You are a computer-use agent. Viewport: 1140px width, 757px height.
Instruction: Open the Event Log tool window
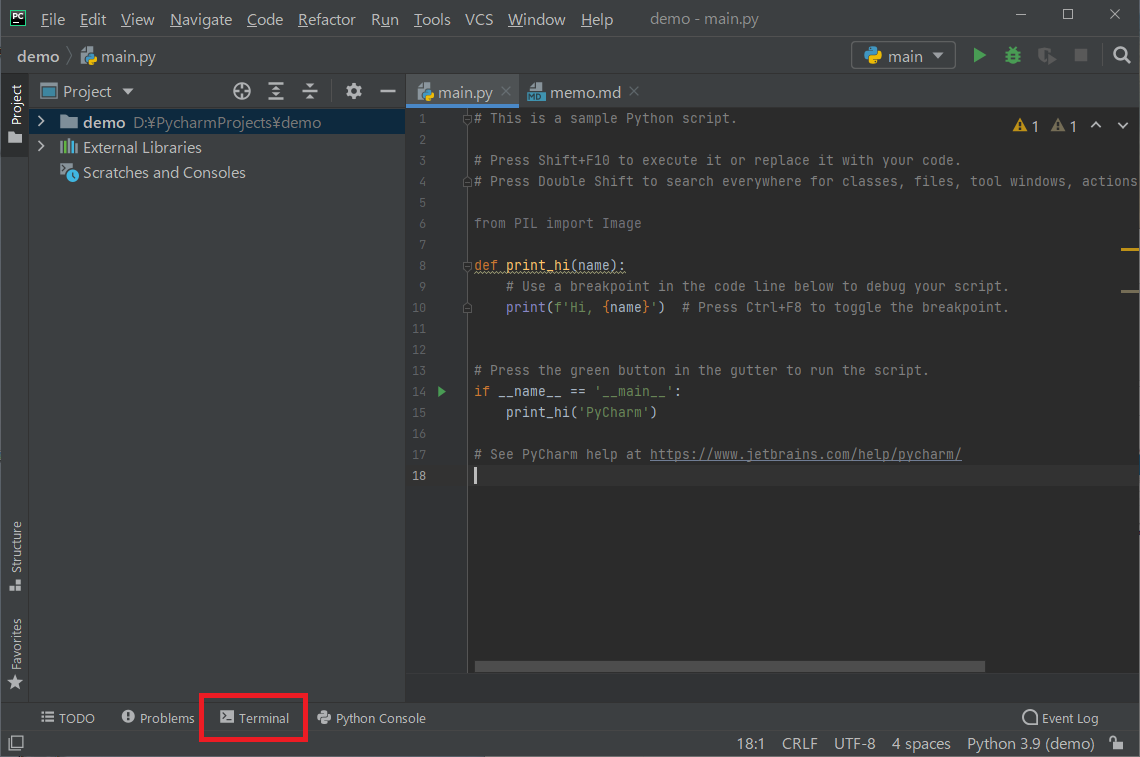[x=1060, y=718]
